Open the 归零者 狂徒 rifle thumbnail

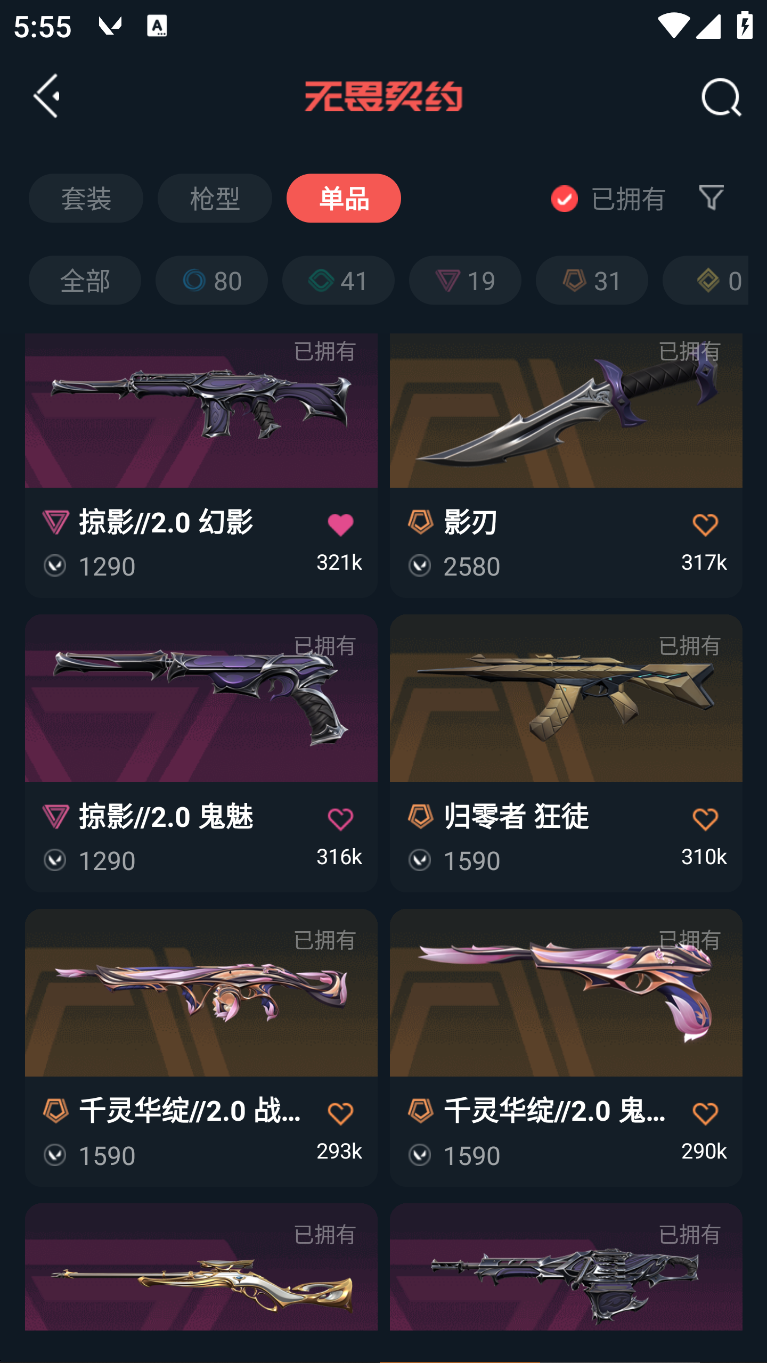(x=566, y=698)
